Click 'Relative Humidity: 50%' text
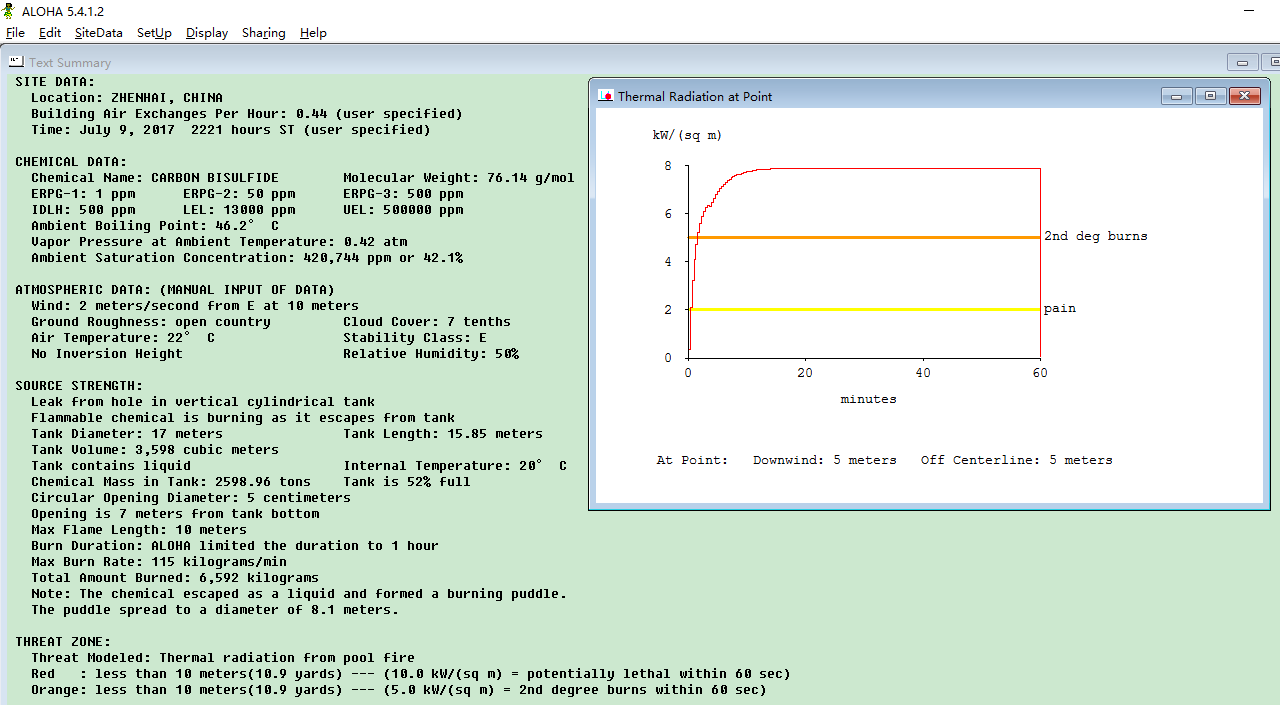The width and height of the screenshot is (1280, 705). 431,354
